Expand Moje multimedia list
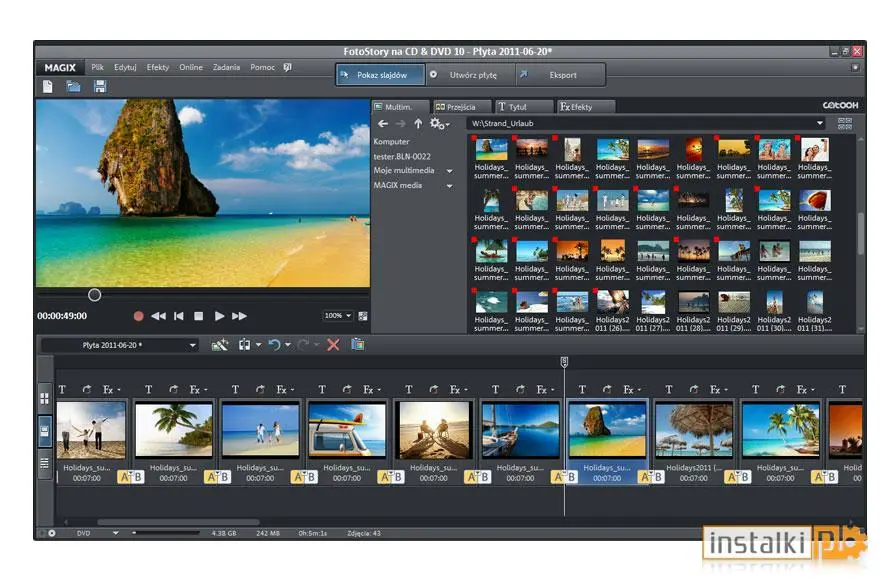This screenshot has height=580, width=880. coord(450,171)
